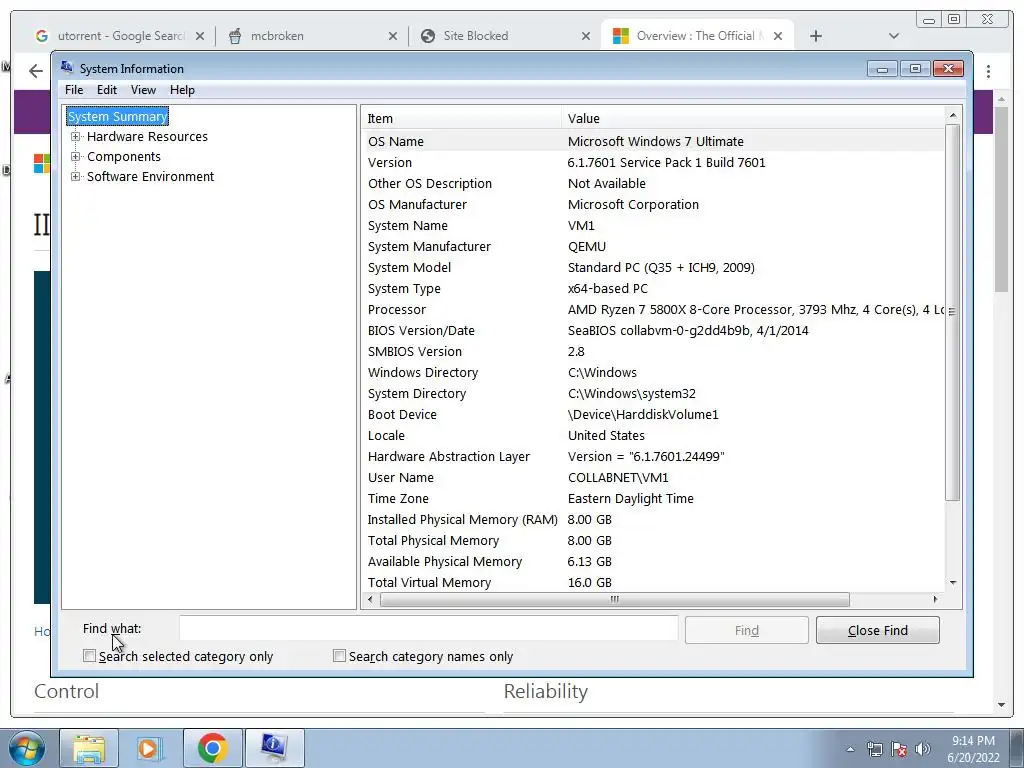
Task: Select the System Model row
Action: coord(653,268)
